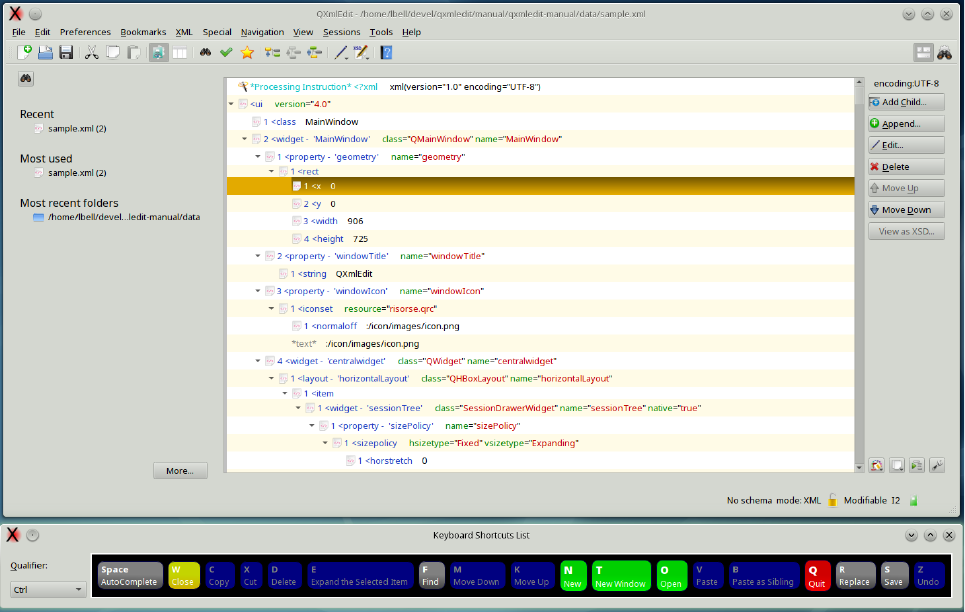
Task: Open the Qualifier dropdown showing Ctrl
Action: click(48, 590)
